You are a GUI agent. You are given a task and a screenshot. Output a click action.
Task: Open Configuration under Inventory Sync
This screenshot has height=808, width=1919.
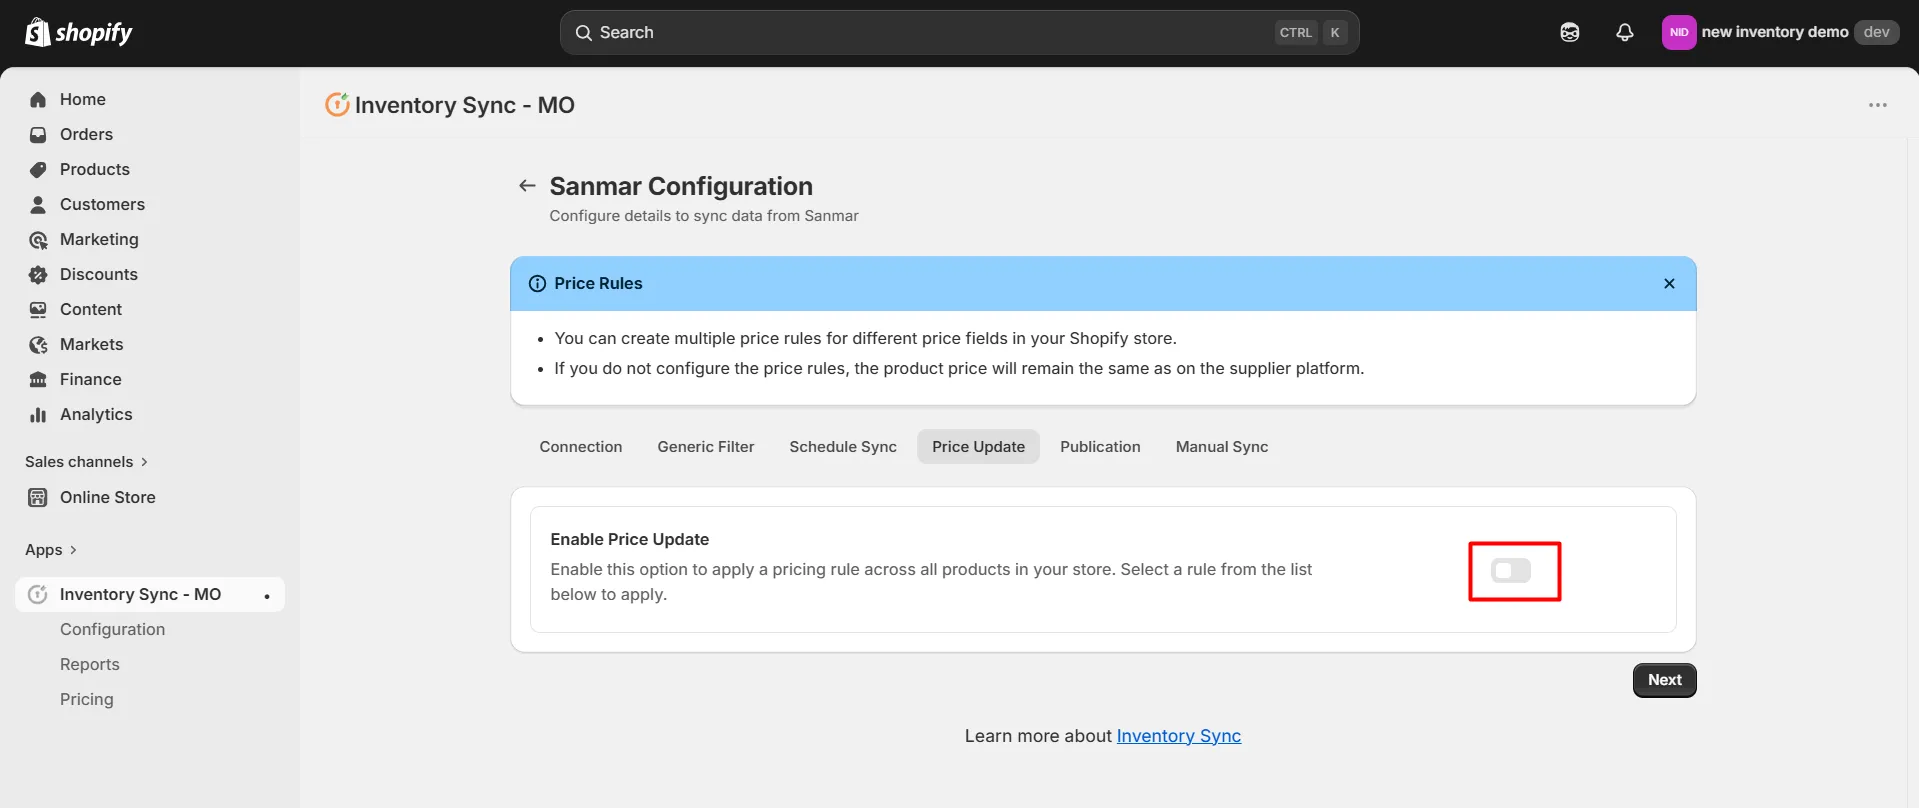pos(112,630)
